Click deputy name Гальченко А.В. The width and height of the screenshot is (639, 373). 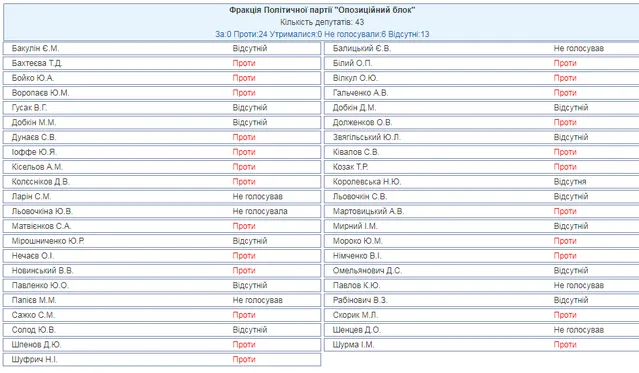coord(360,93)
